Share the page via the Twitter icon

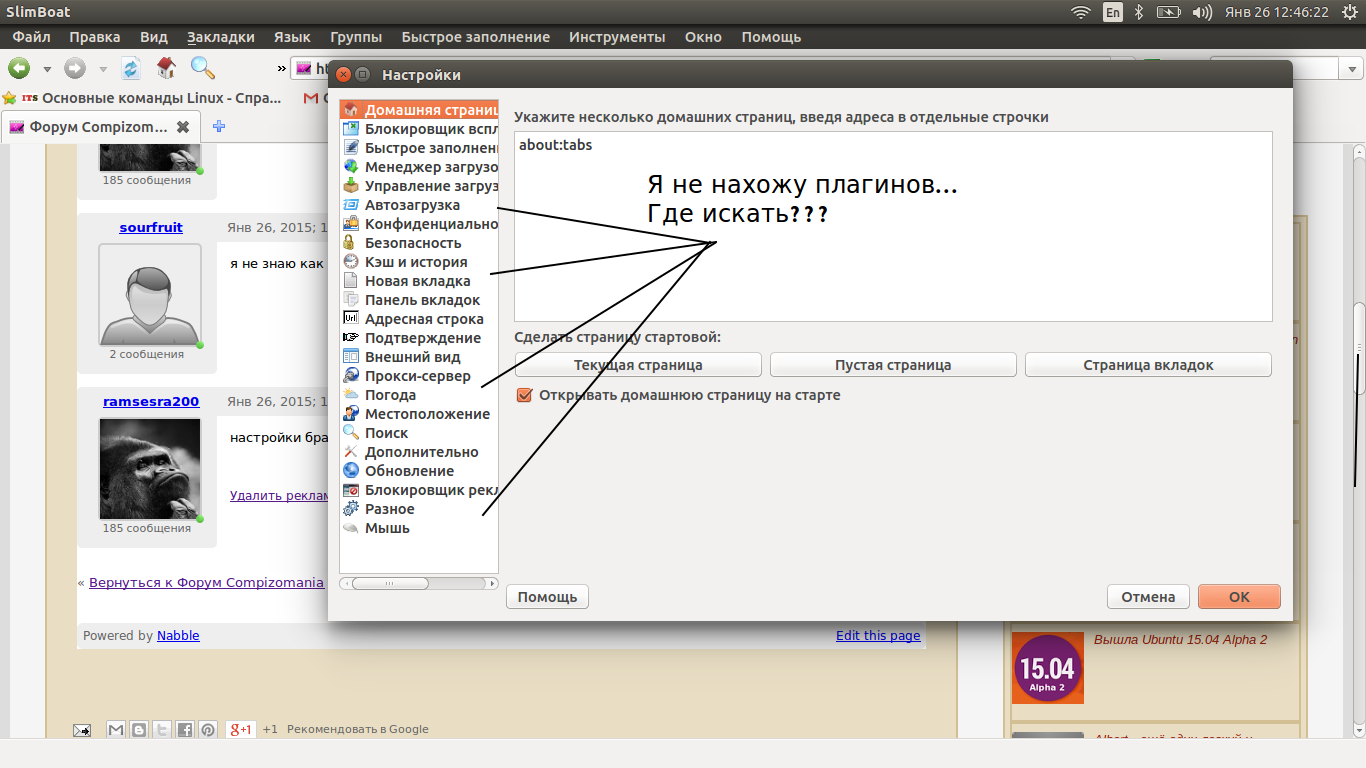point(161,730)
